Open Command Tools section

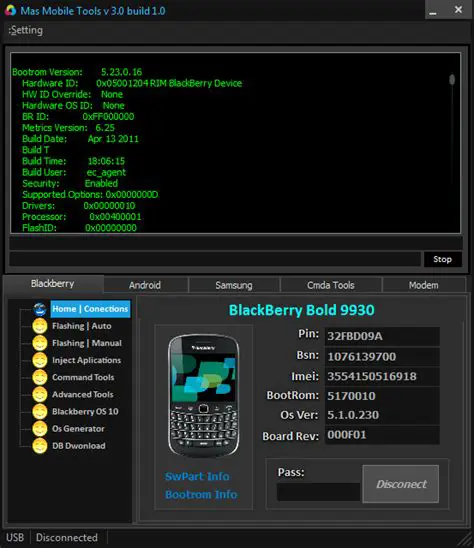click(83, 377)
